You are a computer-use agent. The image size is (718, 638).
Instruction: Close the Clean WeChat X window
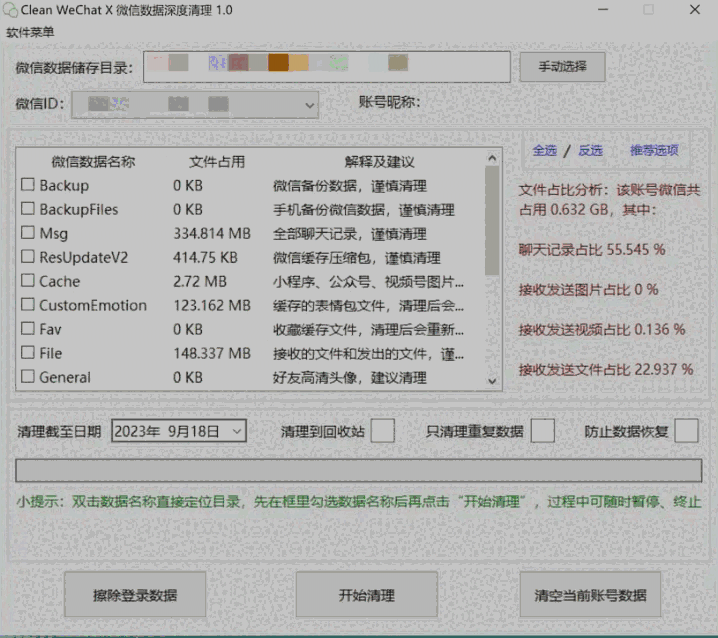click(695, 10)
